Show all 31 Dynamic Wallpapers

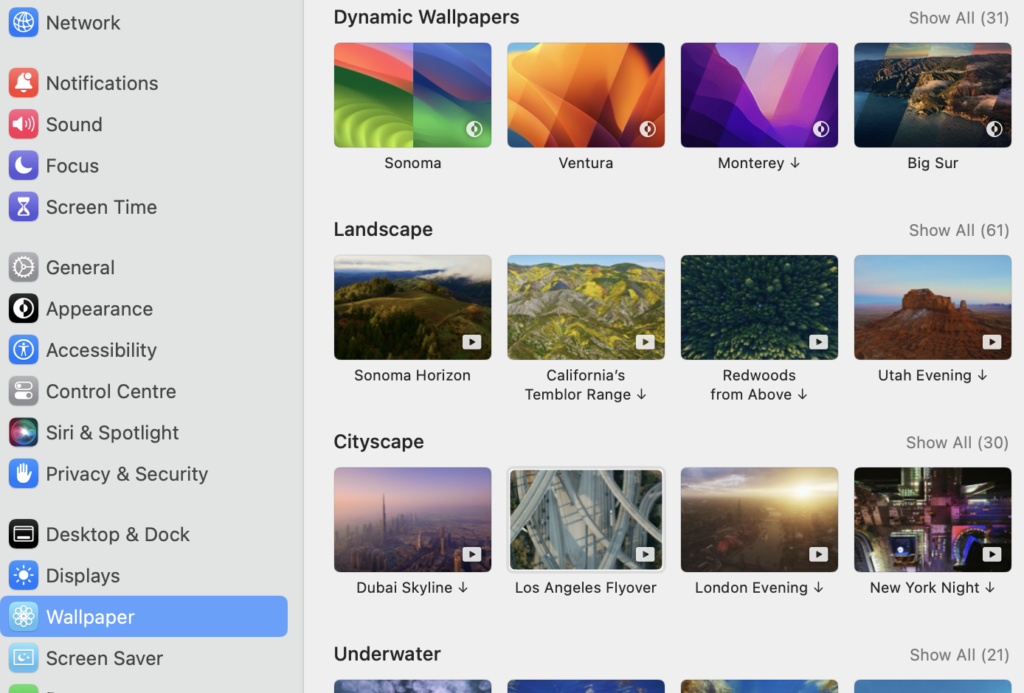(x=958, y=18)
